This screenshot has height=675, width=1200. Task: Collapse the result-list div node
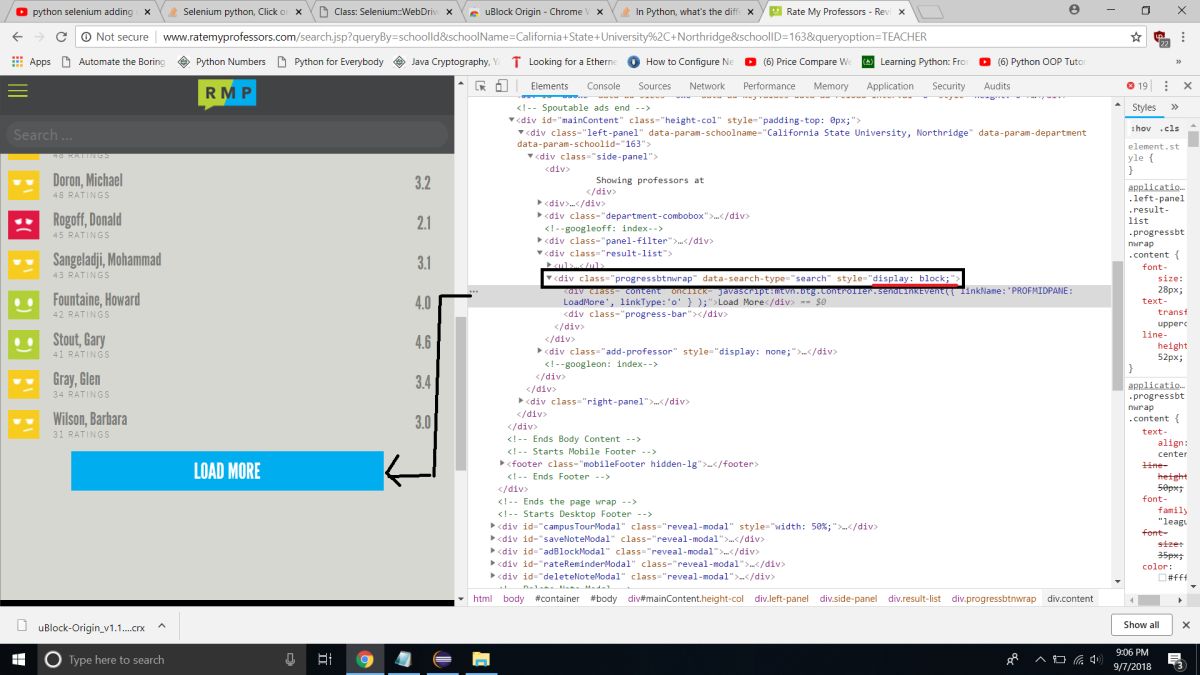pos(541,253)
